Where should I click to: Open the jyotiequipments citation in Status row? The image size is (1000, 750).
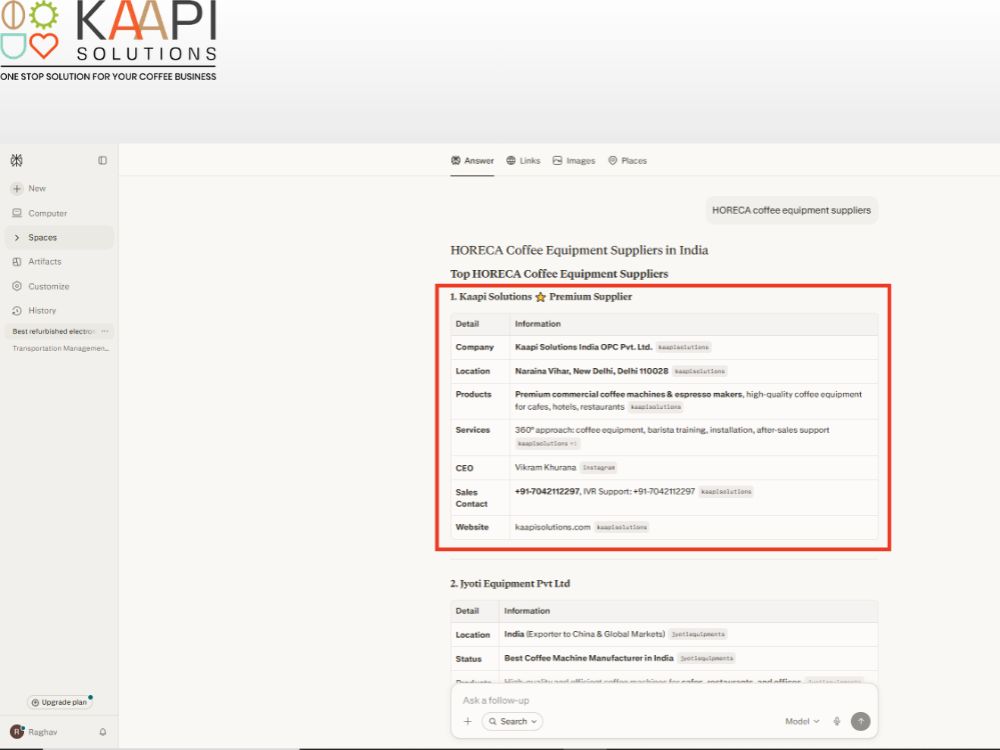707,658
